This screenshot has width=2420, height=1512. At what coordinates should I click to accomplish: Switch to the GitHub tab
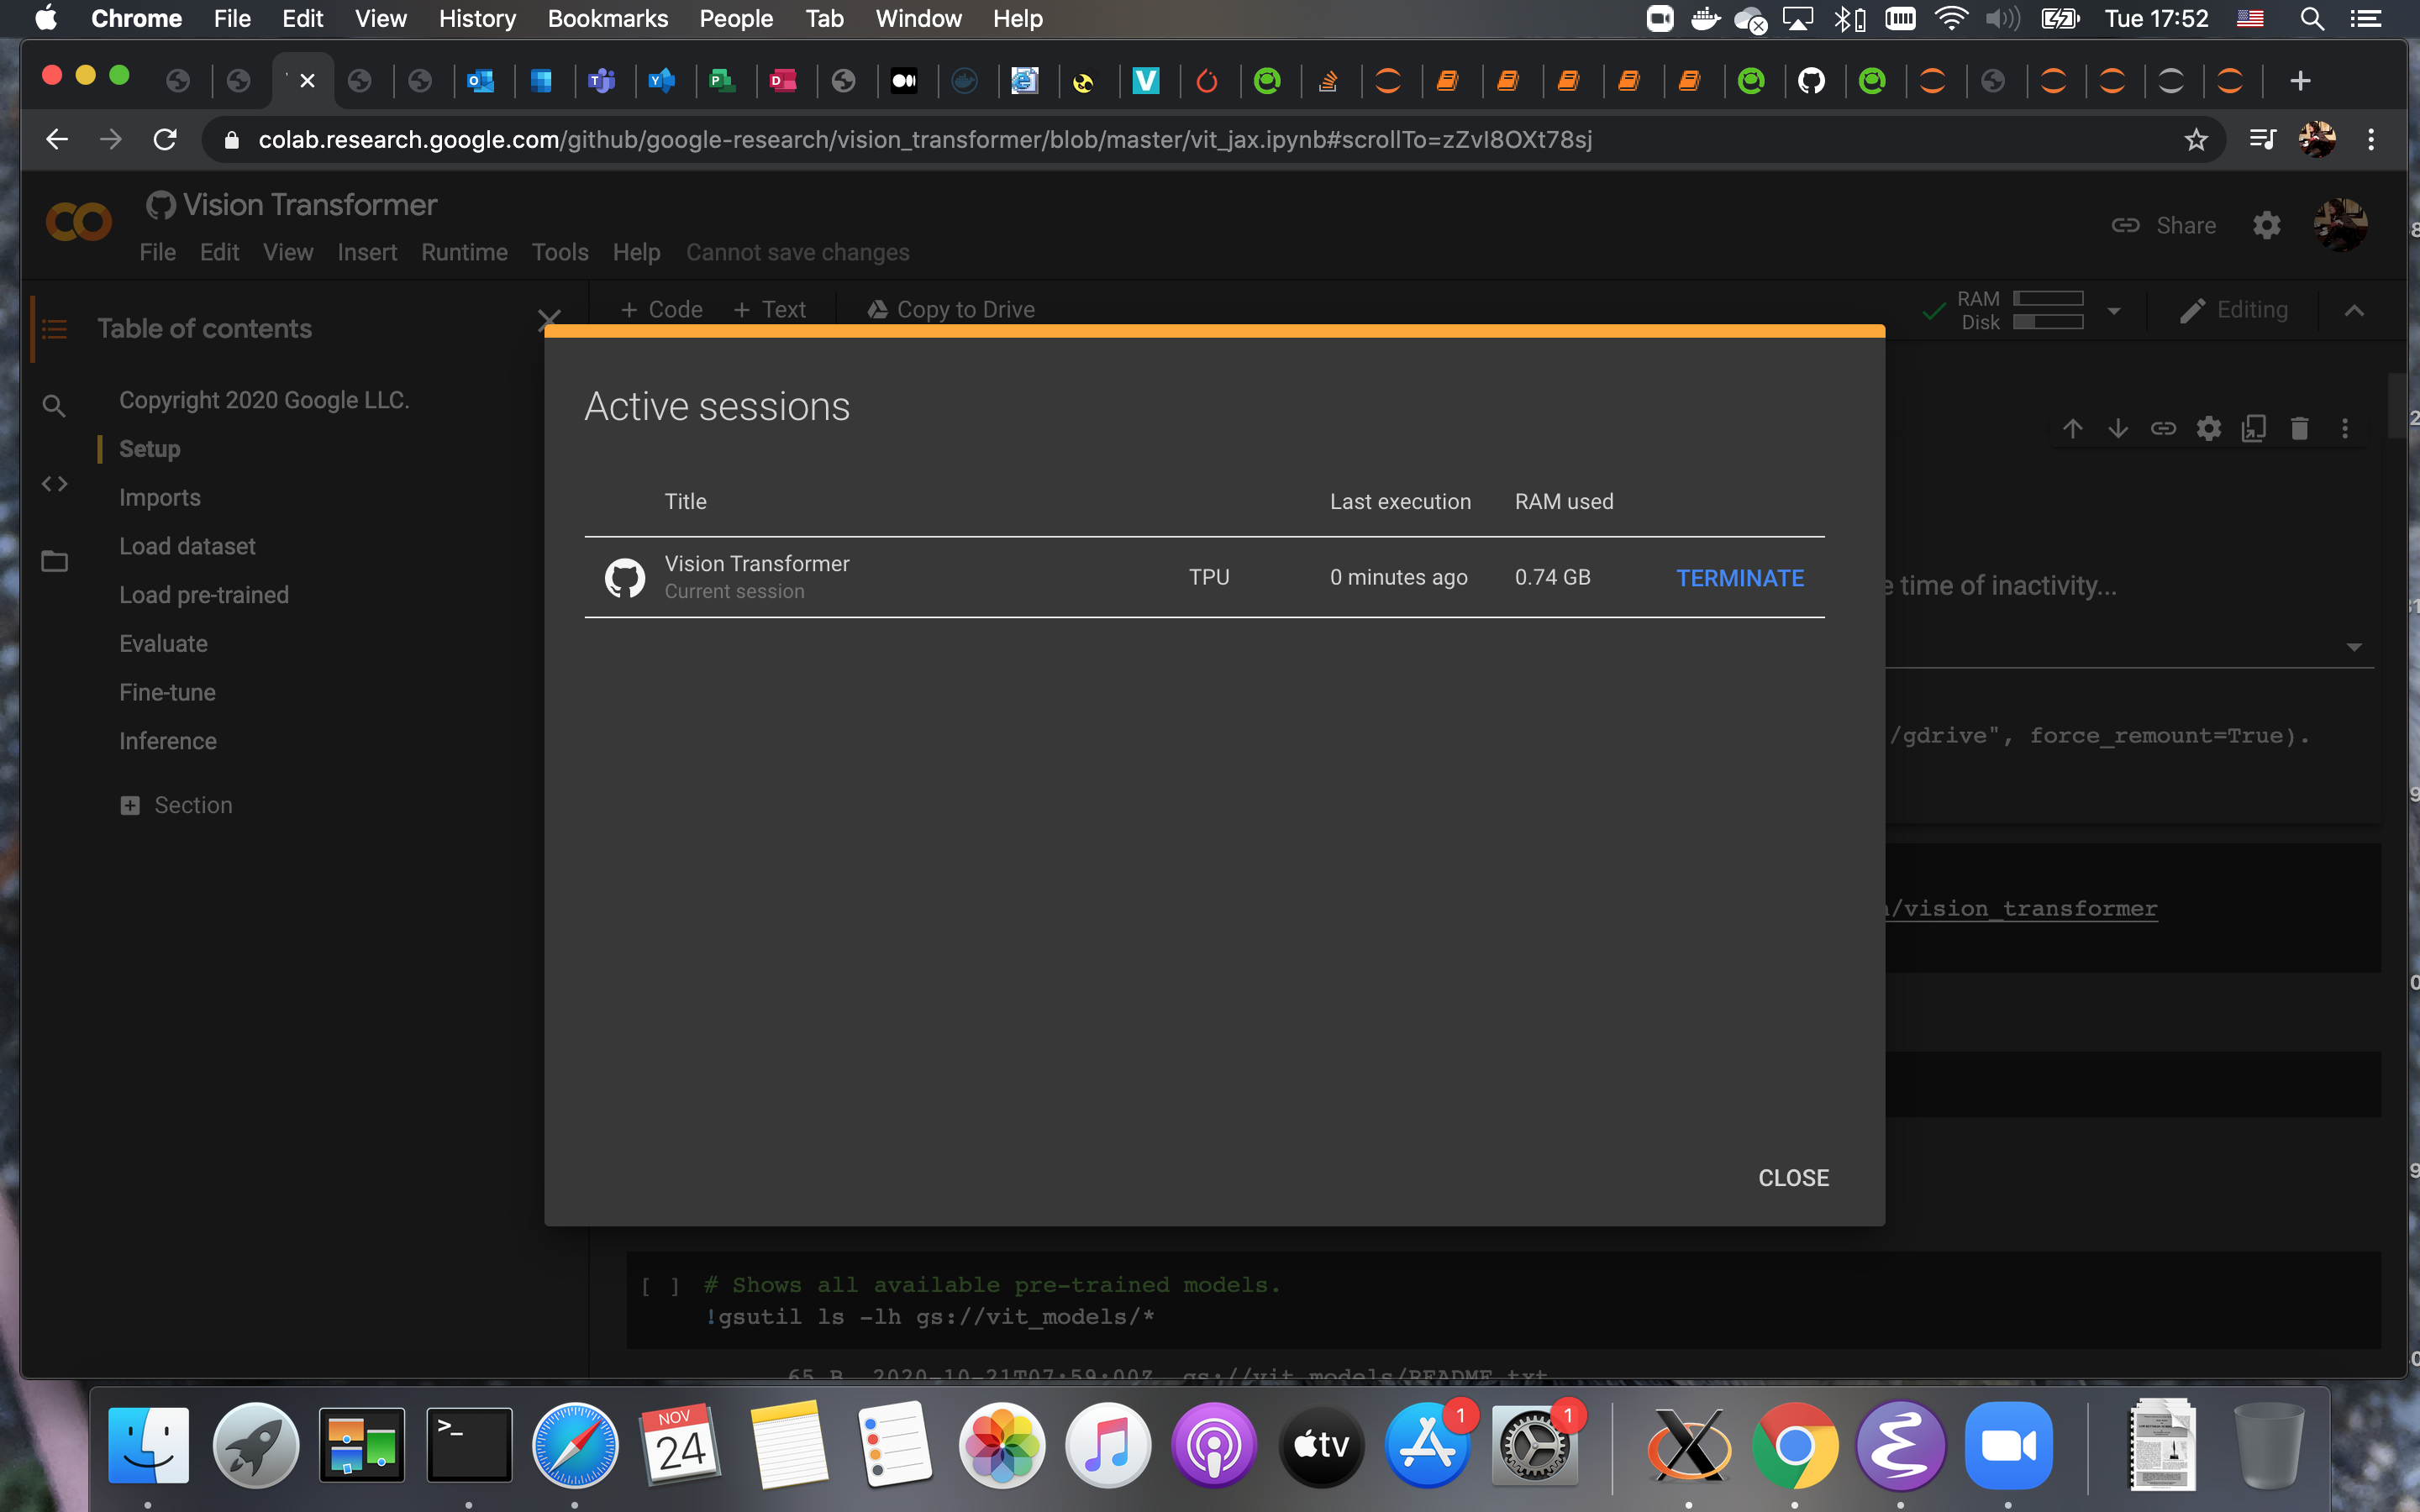(x=1811, y=81)
